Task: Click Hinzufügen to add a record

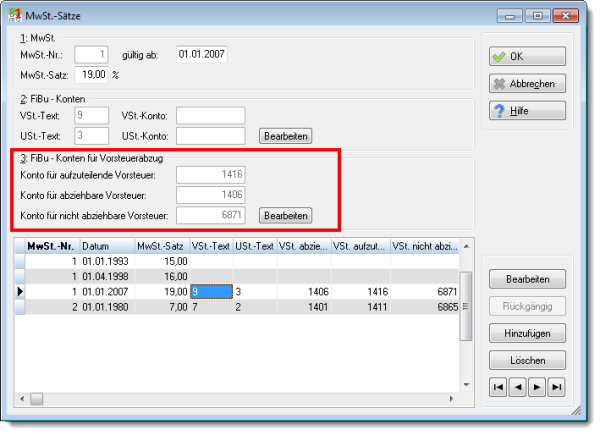Action: click(x=527, y=333)
